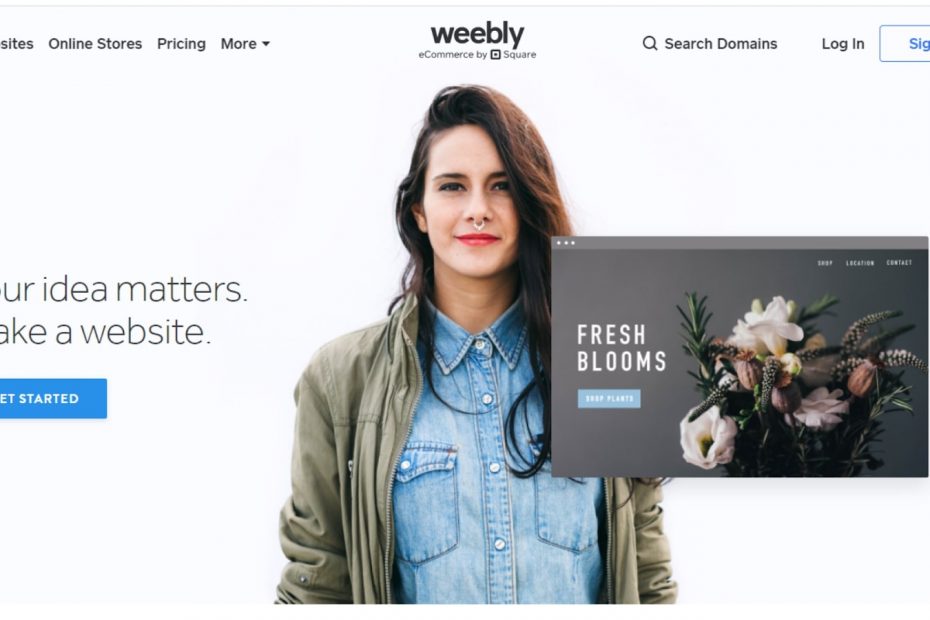Click CONTACT in the preview site nav

[x=899, y=262]
